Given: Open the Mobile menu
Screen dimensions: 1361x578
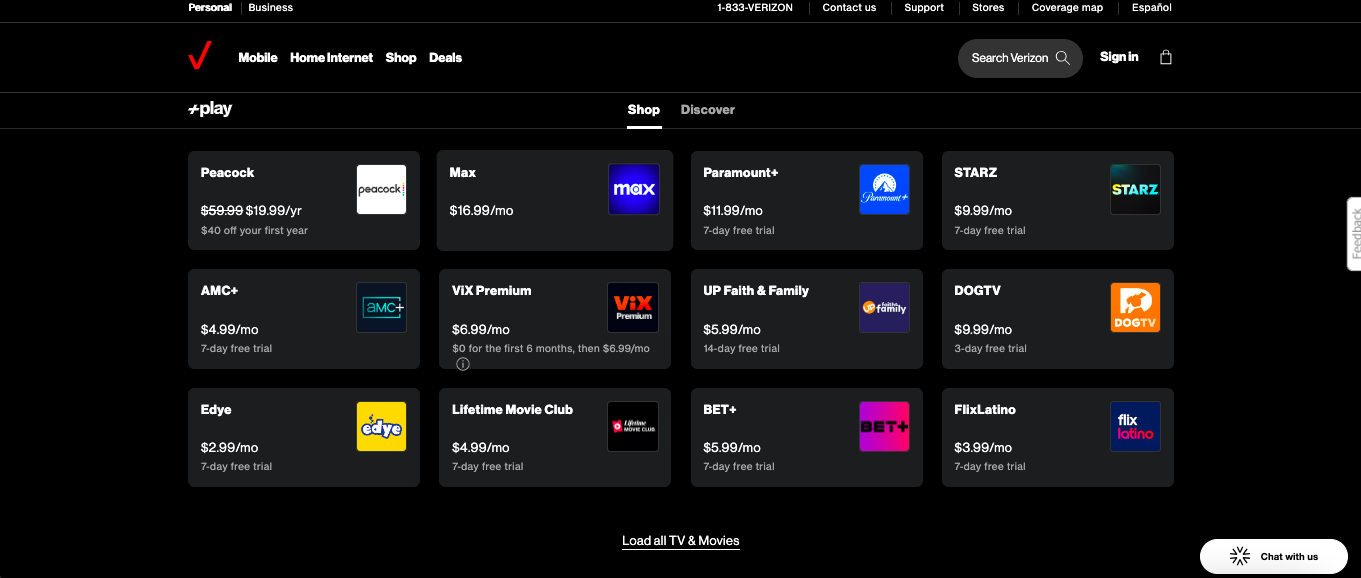Looking at the screenshot, I should point(258,57).
